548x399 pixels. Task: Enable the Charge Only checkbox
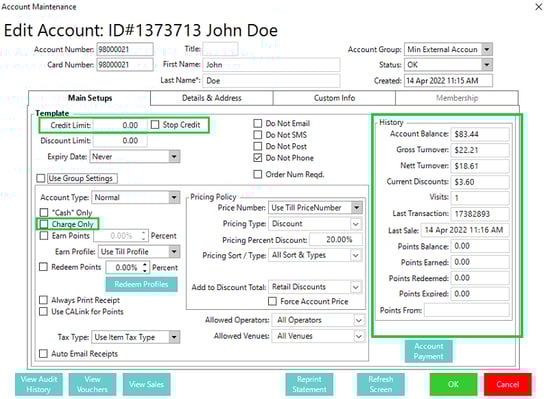coord(44,224)
